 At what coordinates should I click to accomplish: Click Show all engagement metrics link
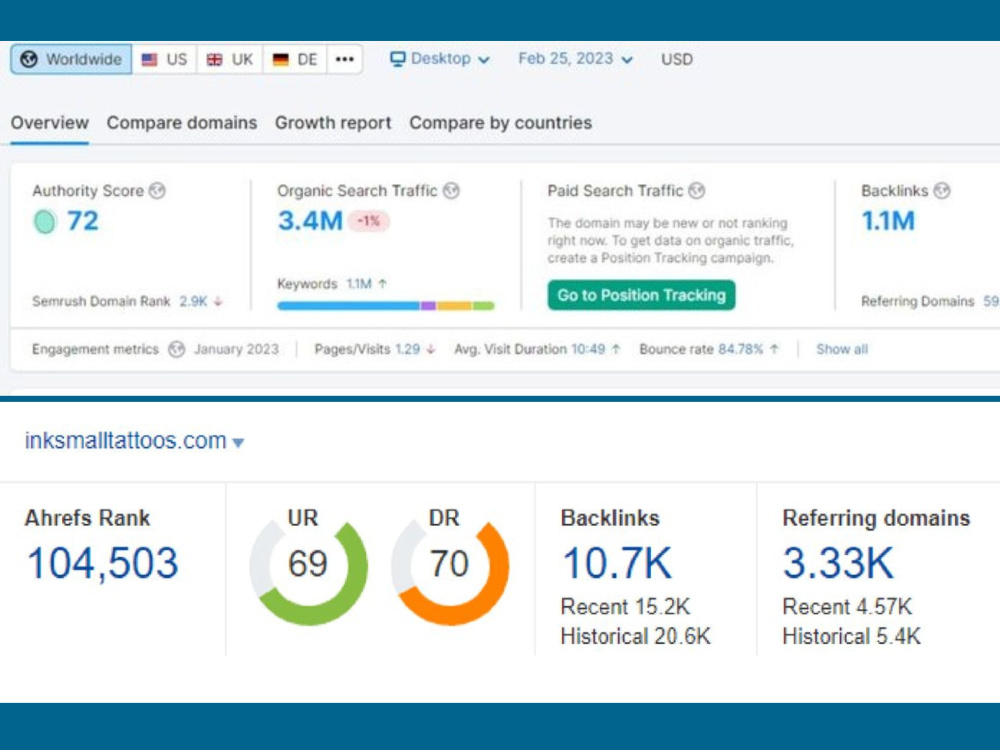(842, 349)
